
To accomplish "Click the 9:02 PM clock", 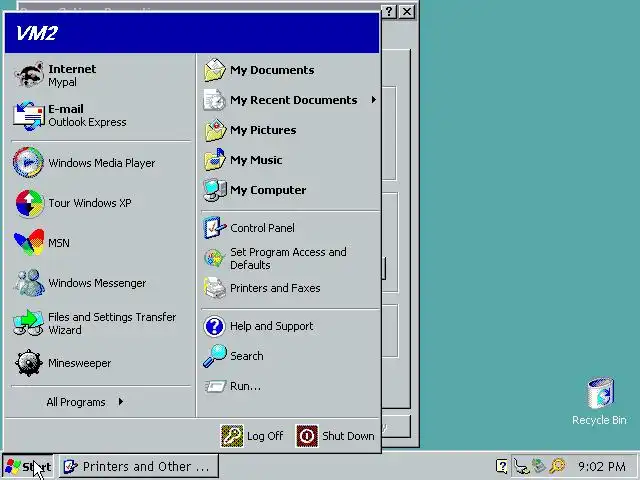I will point(602,466).
